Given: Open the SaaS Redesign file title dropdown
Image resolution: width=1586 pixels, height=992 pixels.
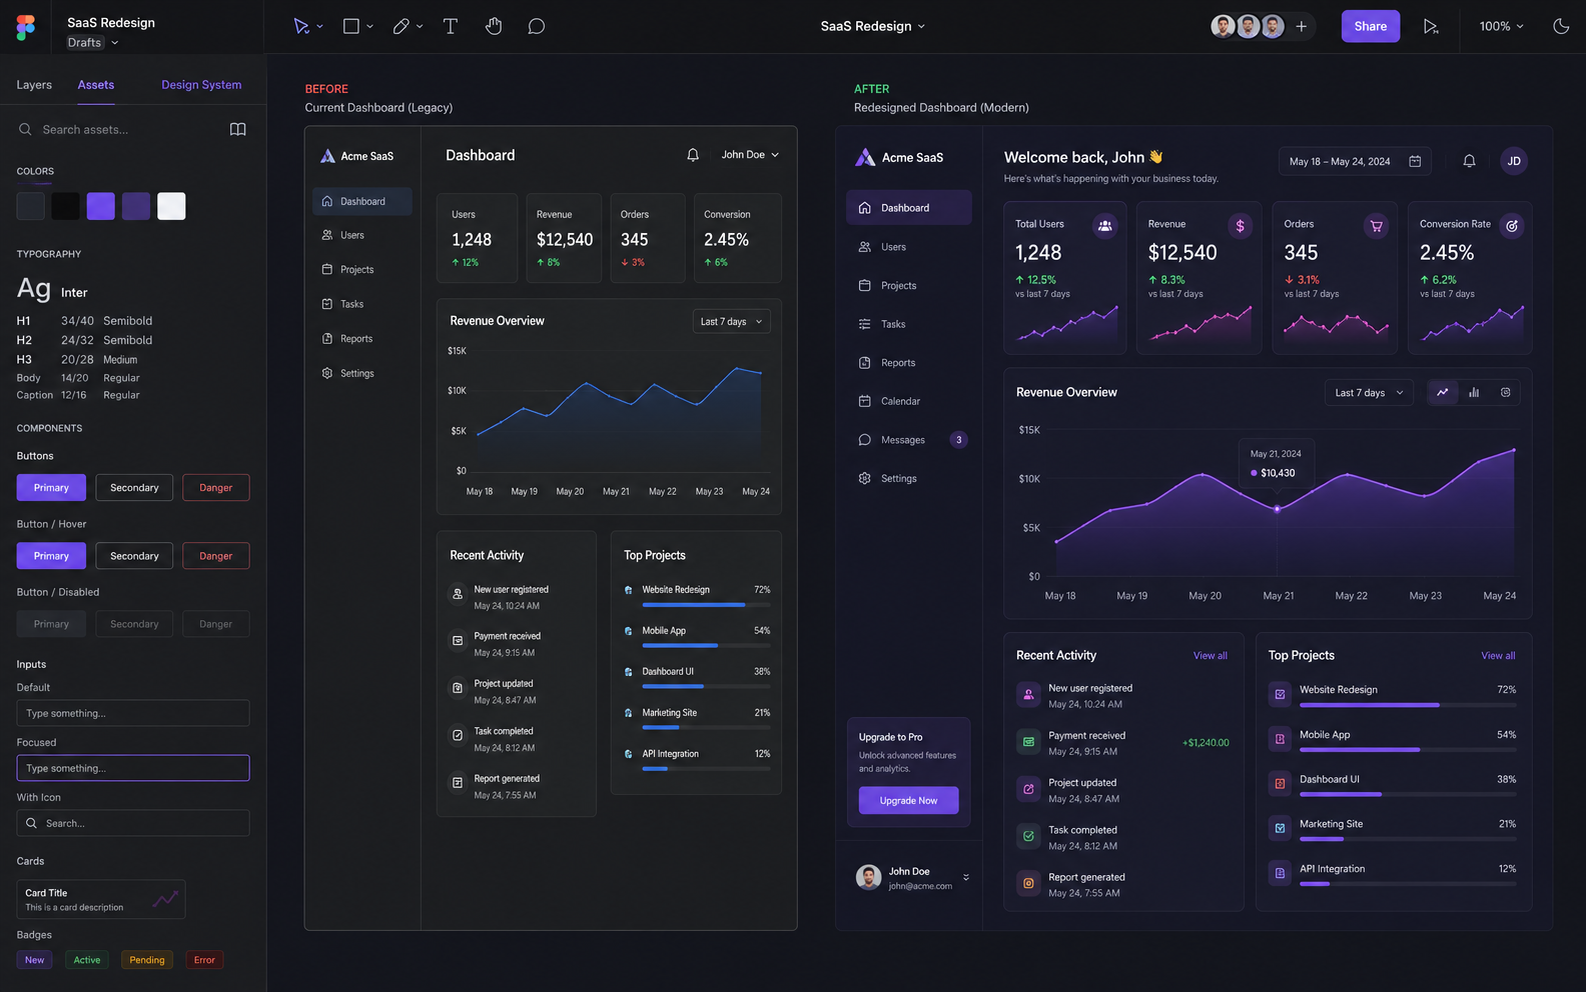Looking at the screenshot, I should click(873, 26).
